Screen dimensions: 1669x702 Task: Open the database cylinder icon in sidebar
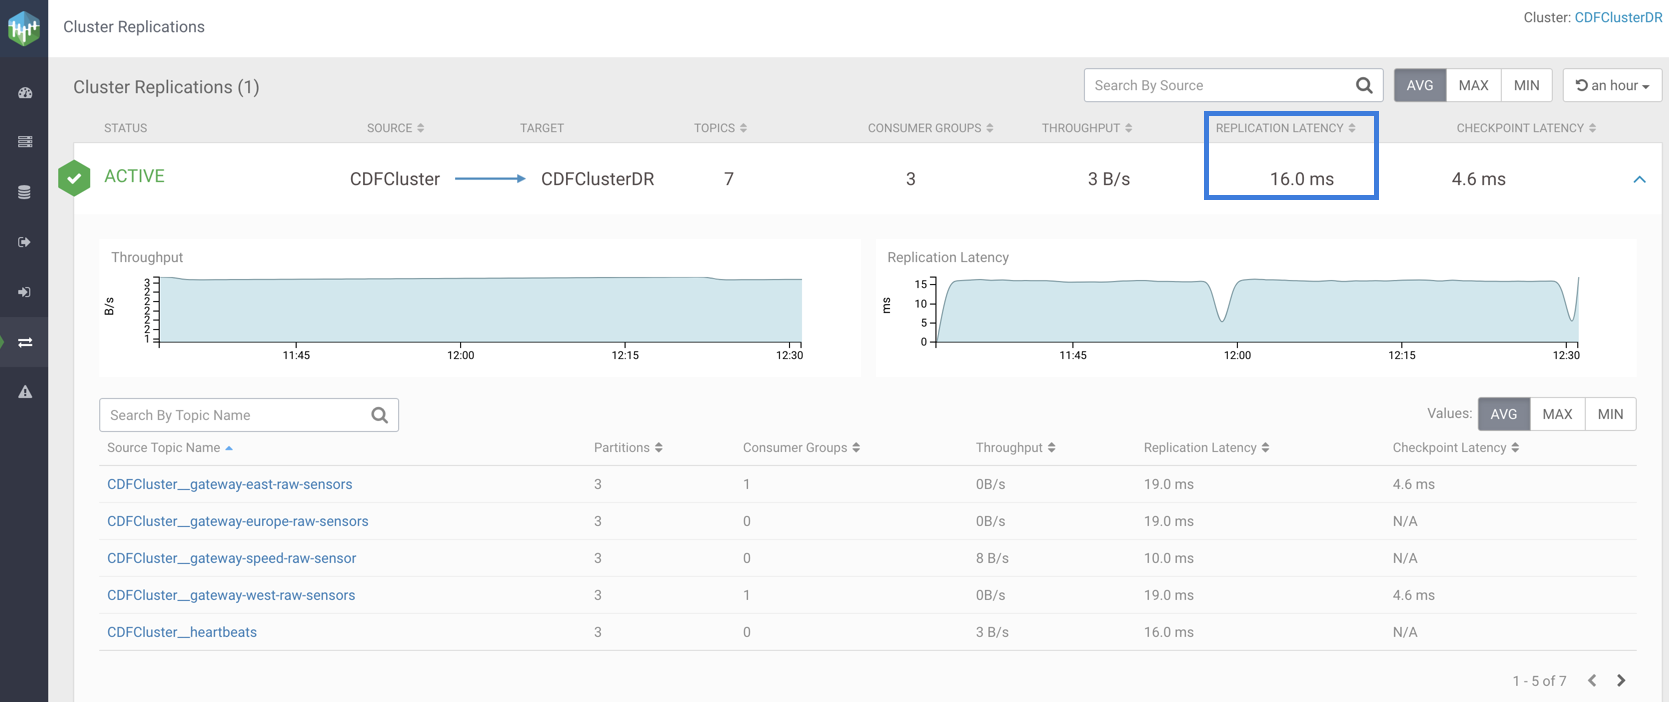[25, 192]
